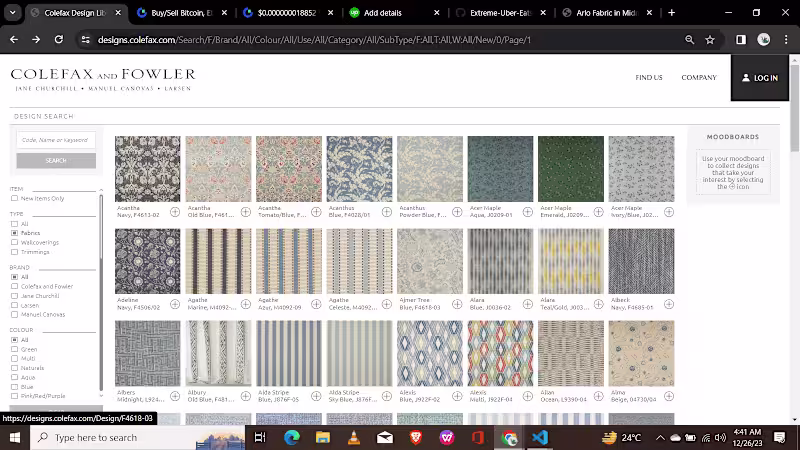Switch to the Add details tab
The width and height of the screenshot is (800, 450).
384,13
